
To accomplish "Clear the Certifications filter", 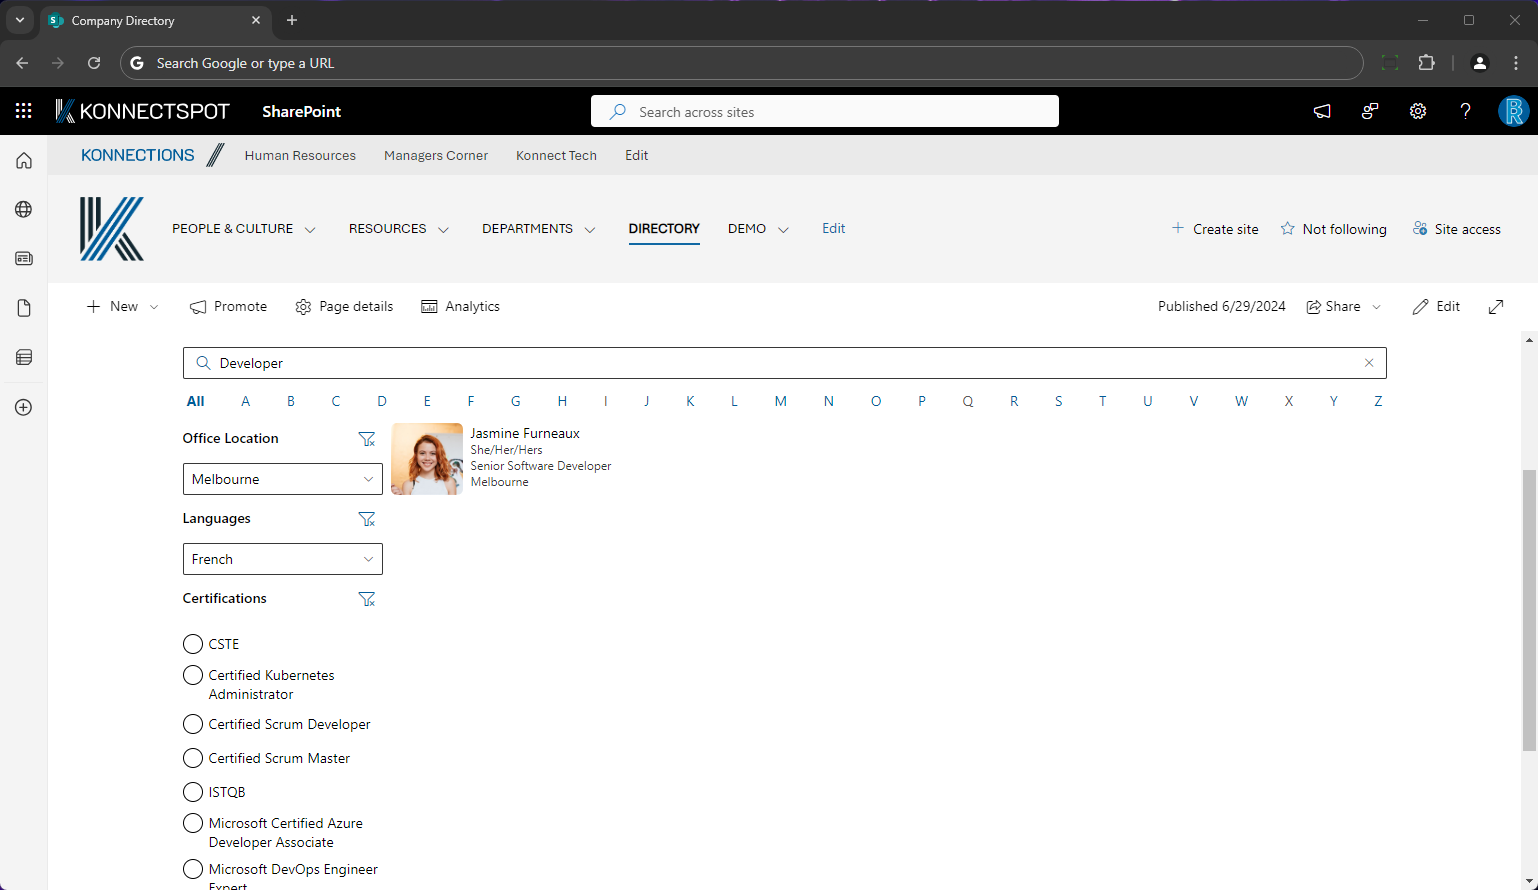I will [x=367, y=599].
